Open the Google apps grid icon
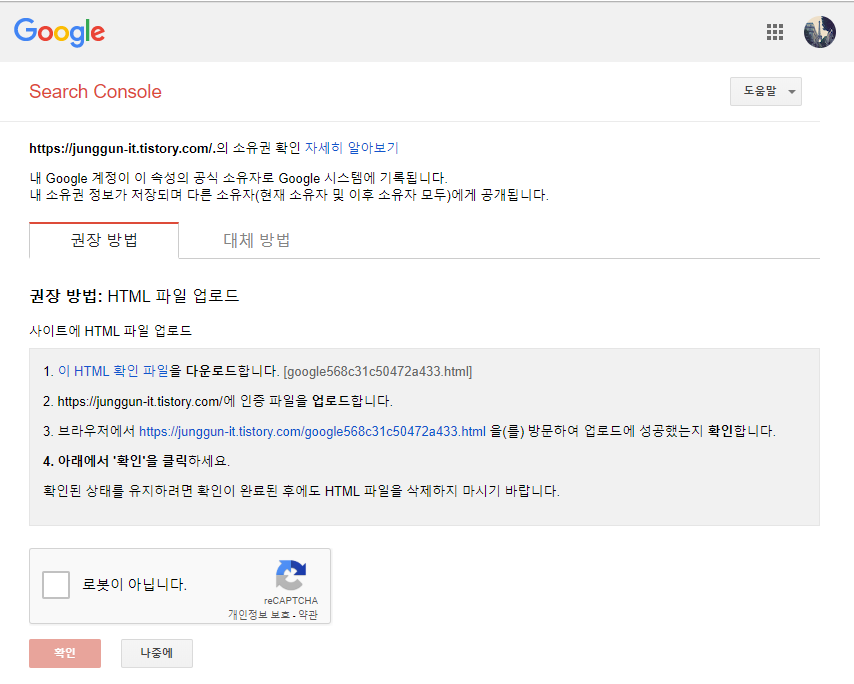The width and height of the screenshot is (854, 684). click(x=774, y=32)
